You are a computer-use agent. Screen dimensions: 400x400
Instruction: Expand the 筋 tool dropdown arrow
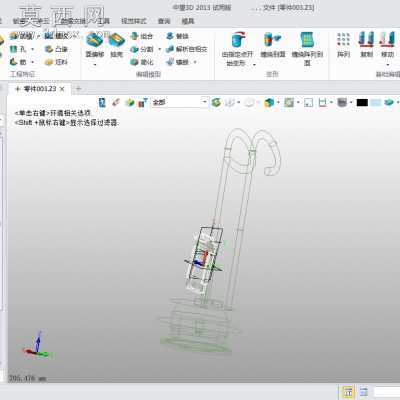click(x=32, y=62)
